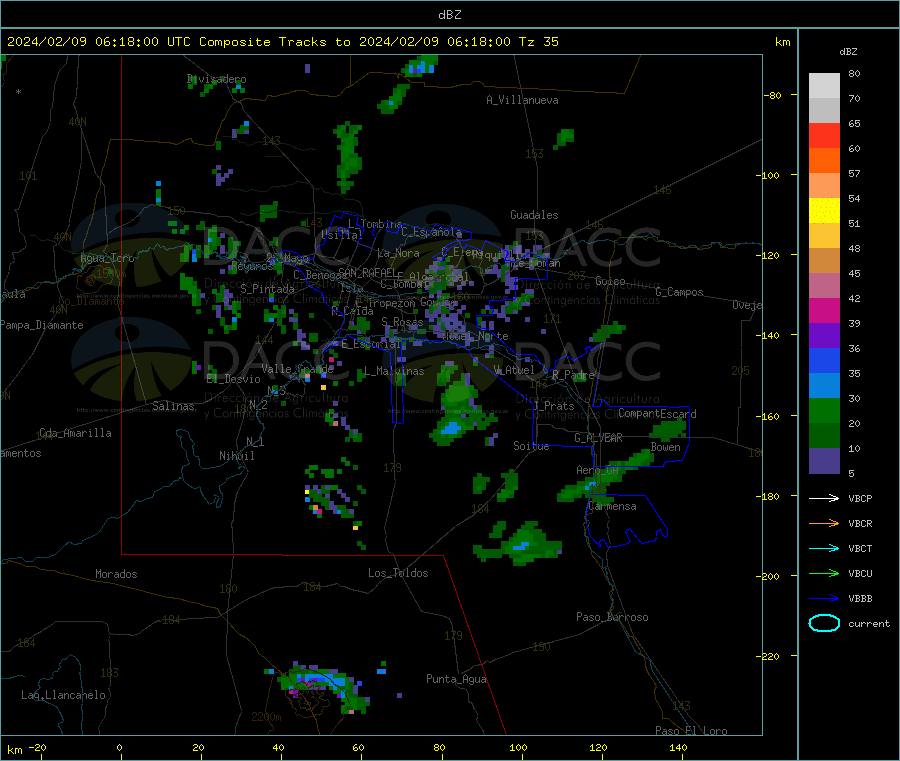Click the G_Campos map label

pos(679,292)
